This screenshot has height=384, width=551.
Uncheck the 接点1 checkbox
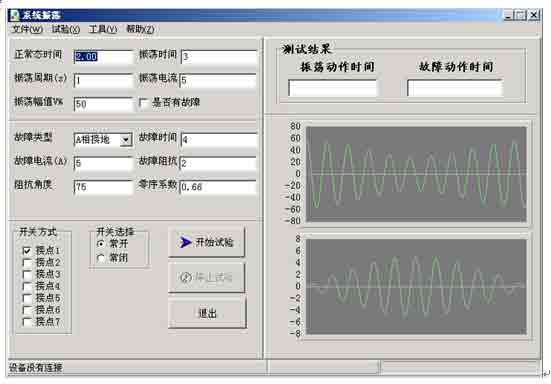27,250
